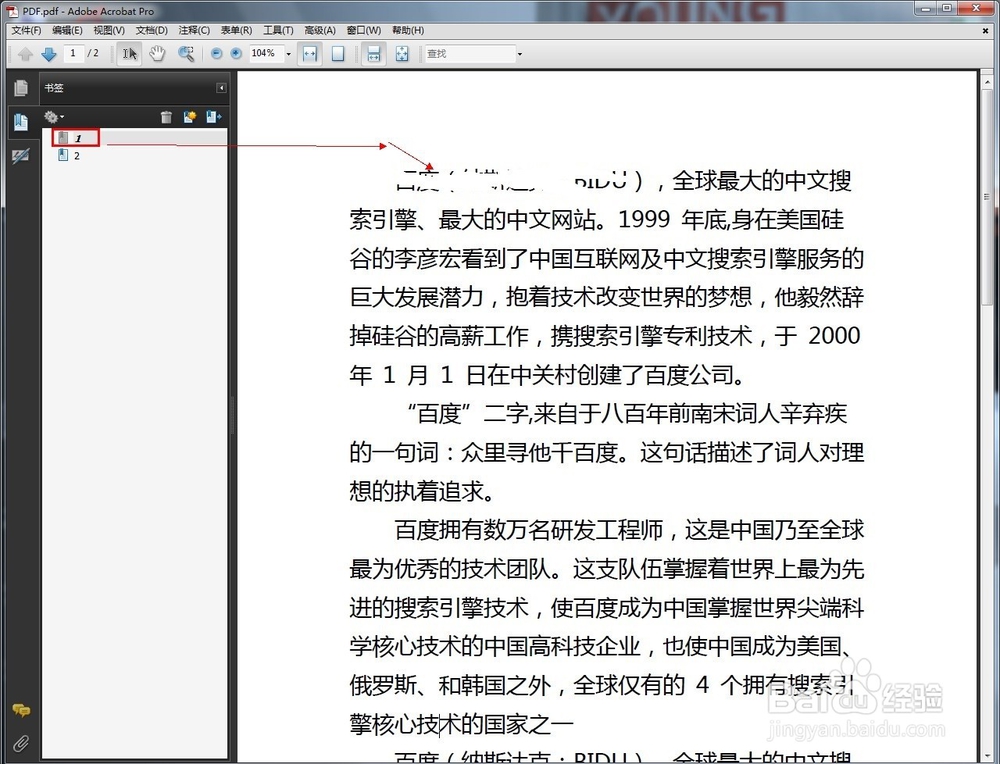Screen dimensions: 1000x764
Task: Close the document with menu-bar X
Action: point(985,30)
